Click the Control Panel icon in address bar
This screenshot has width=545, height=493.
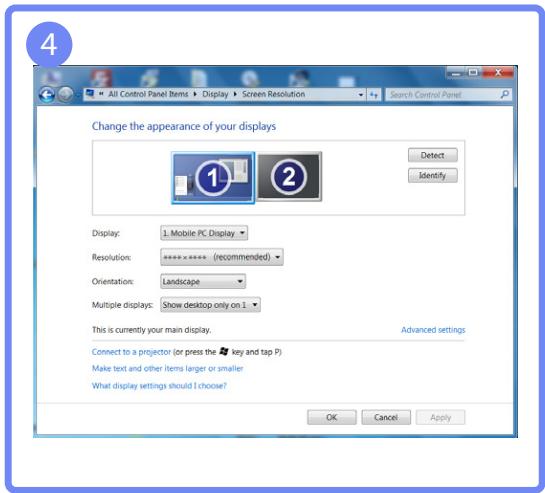pyautogui.click(x=90, y=94)
